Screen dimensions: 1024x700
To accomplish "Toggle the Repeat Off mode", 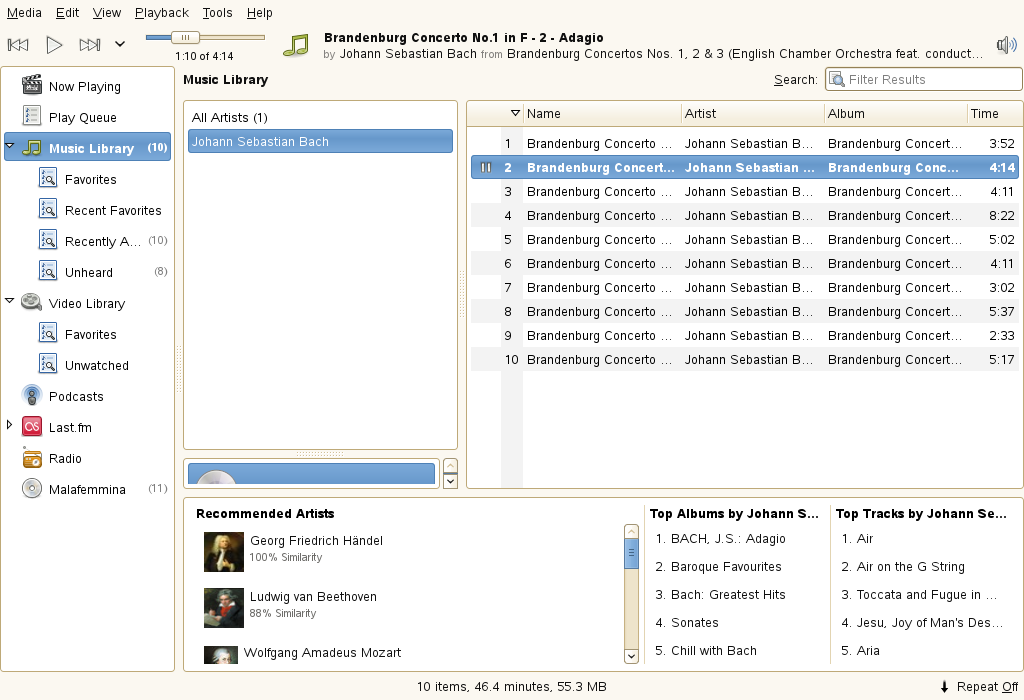I will coord(979,686).
